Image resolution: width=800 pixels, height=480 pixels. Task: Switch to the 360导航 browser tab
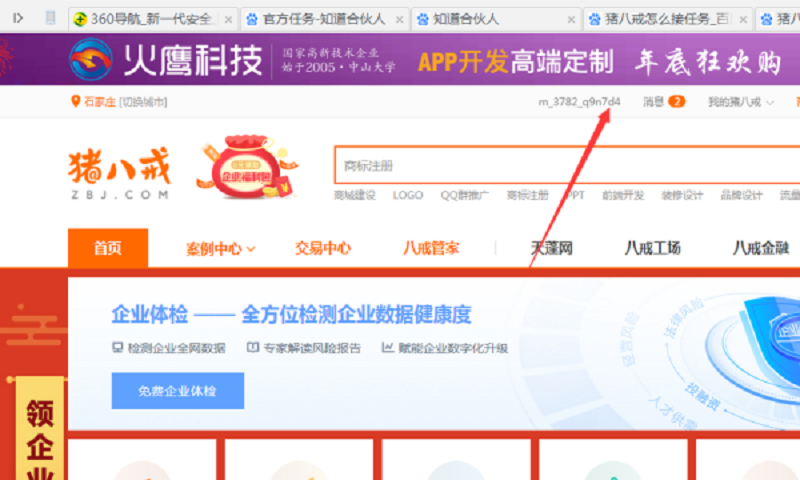coord(153,19)
